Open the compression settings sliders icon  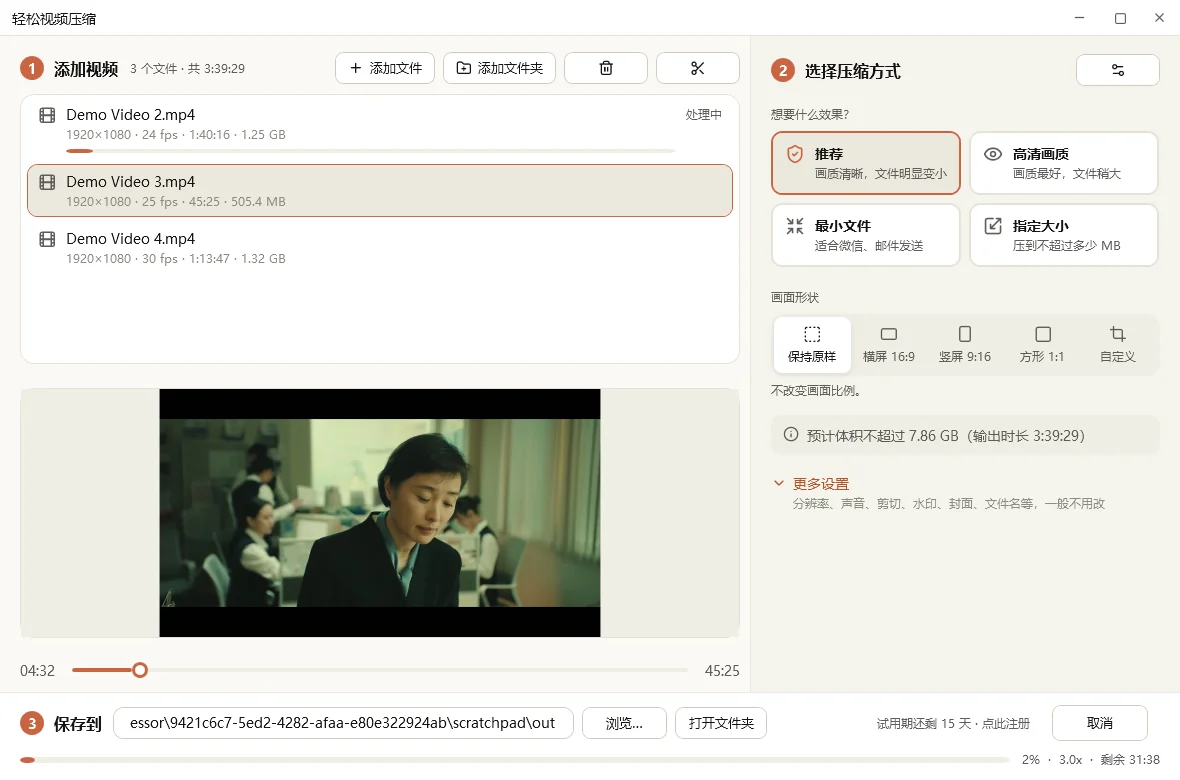(x=1118, y=70)
